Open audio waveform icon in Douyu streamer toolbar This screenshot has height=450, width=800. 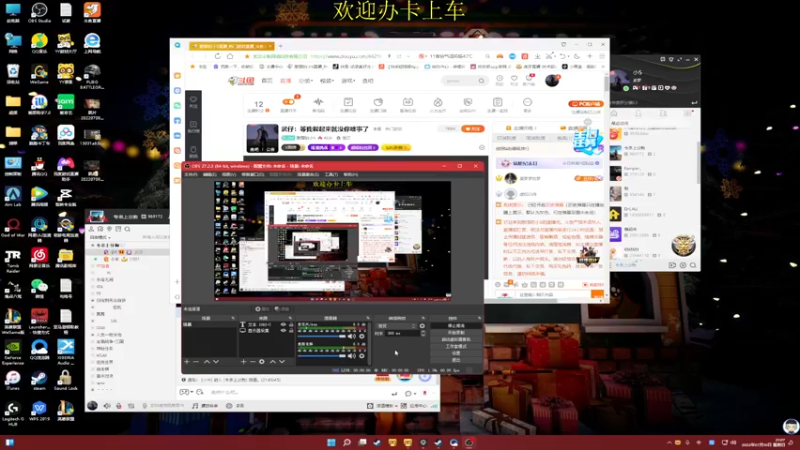pyautogui.click(x=318, y=102)
